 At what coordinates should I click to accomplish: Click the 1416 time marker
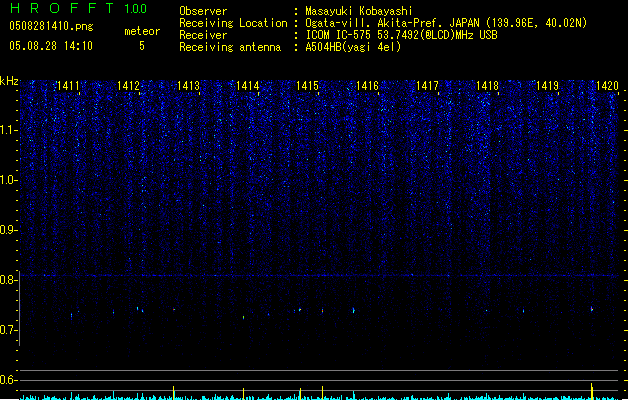click(367, 86)
